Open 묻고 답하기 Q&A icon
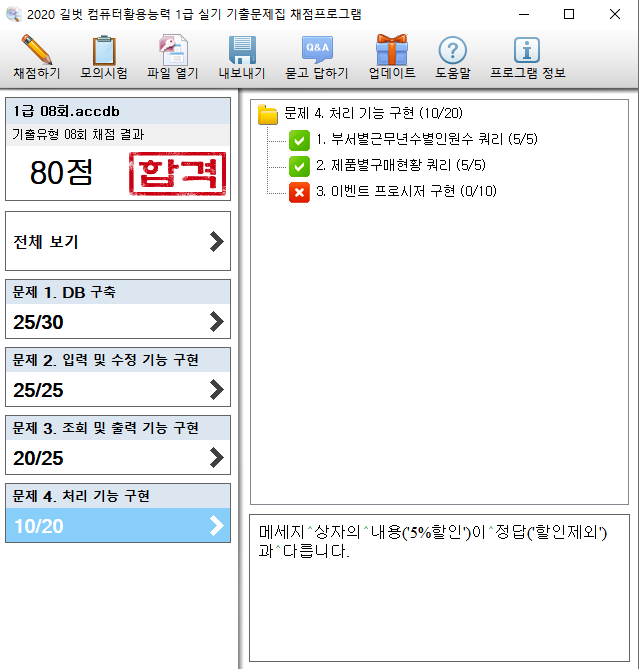This screenshot has width=639, height=669. pyautogui.click(x=317, y=50)
